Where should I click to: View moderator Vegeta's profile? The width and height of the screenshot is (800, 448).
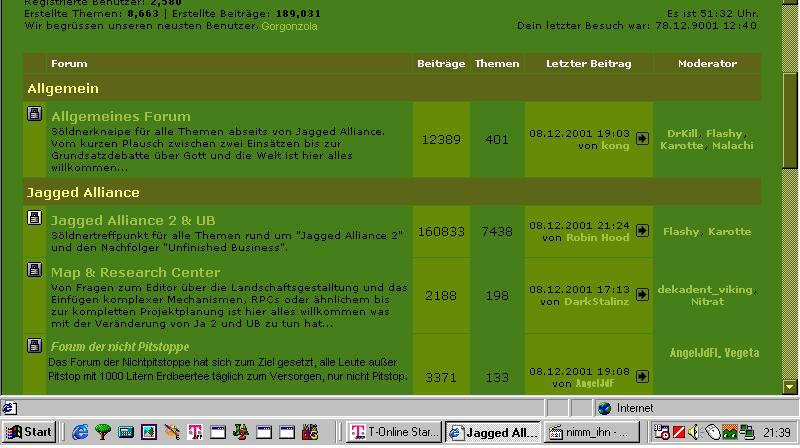tap(741, 353)
